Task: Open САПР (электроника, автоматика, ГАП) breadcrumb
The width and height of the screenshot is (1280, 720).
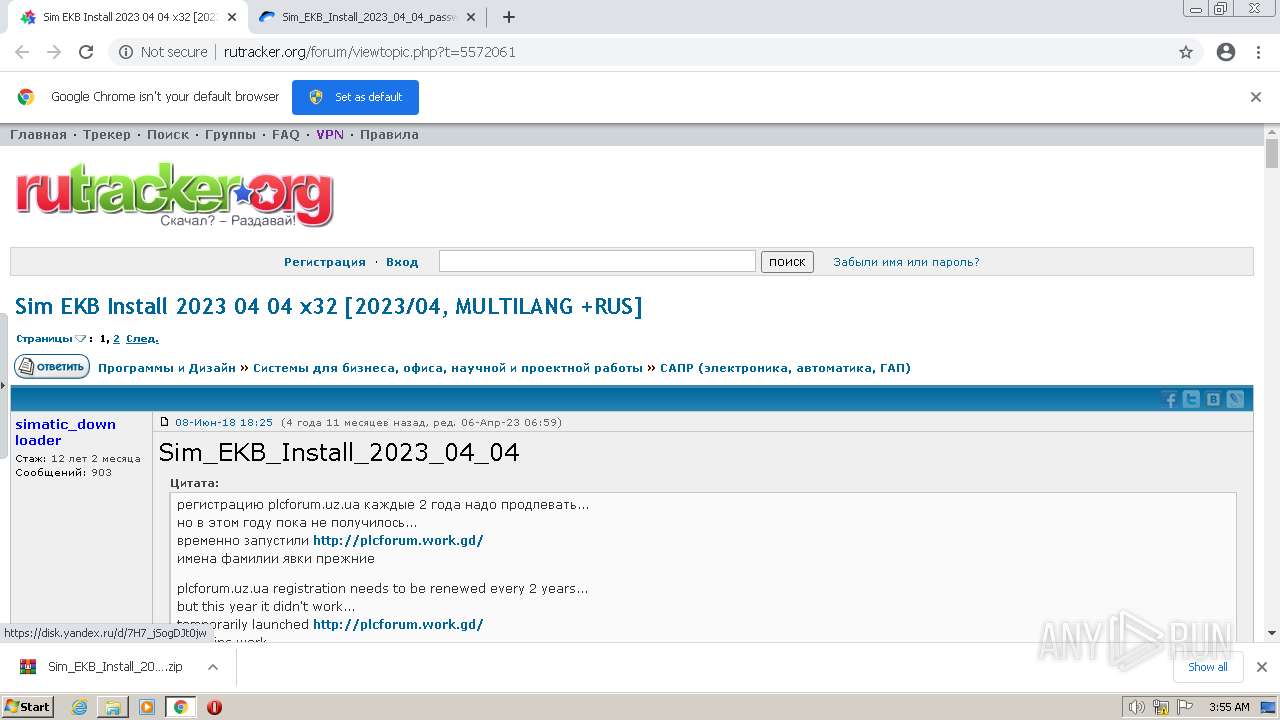Action: pyautogui.click(x=785, y=368)
